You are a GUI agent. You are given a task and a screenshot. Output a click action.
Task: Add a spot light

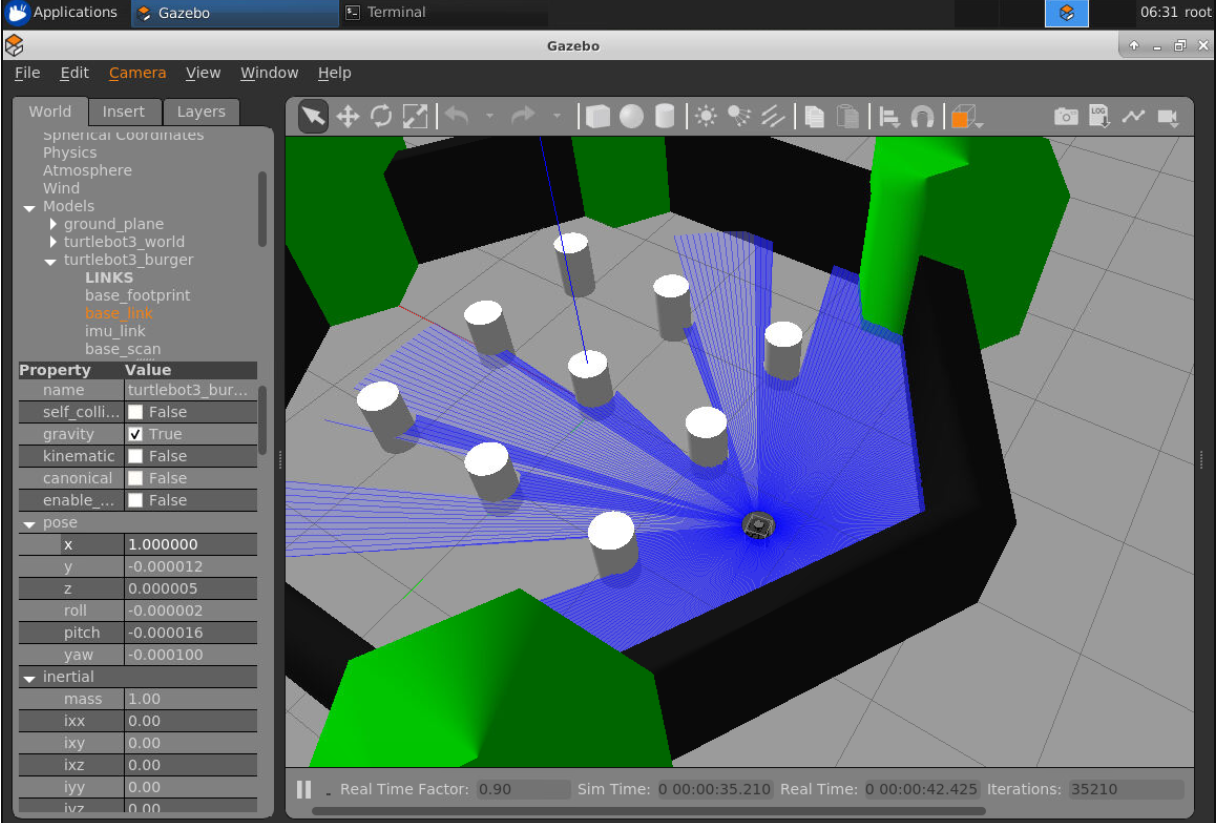[x=739, y=117]
